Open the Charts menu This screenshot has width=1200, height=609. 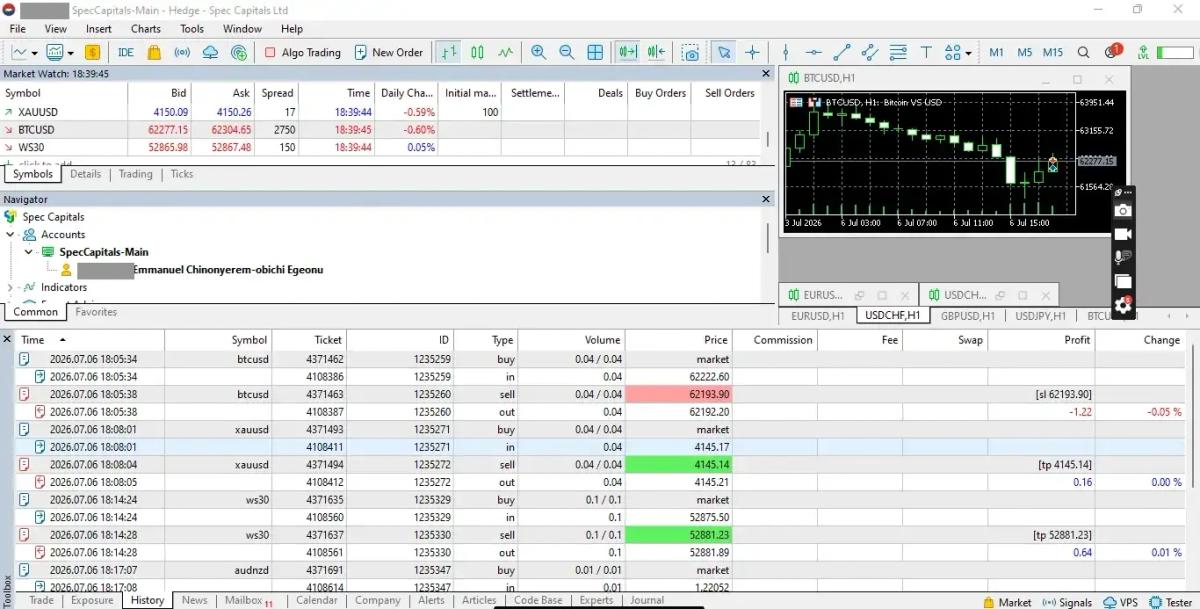point(146,29)
